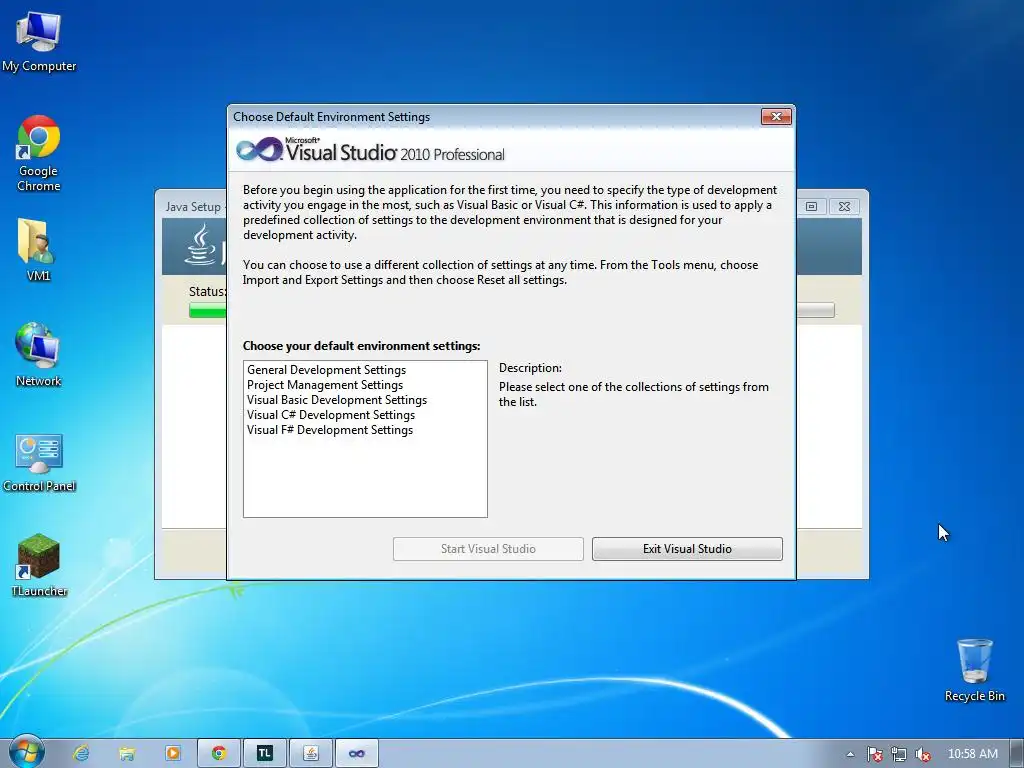Switch to Java Setup taskbar button

click(x=311, y=753)
